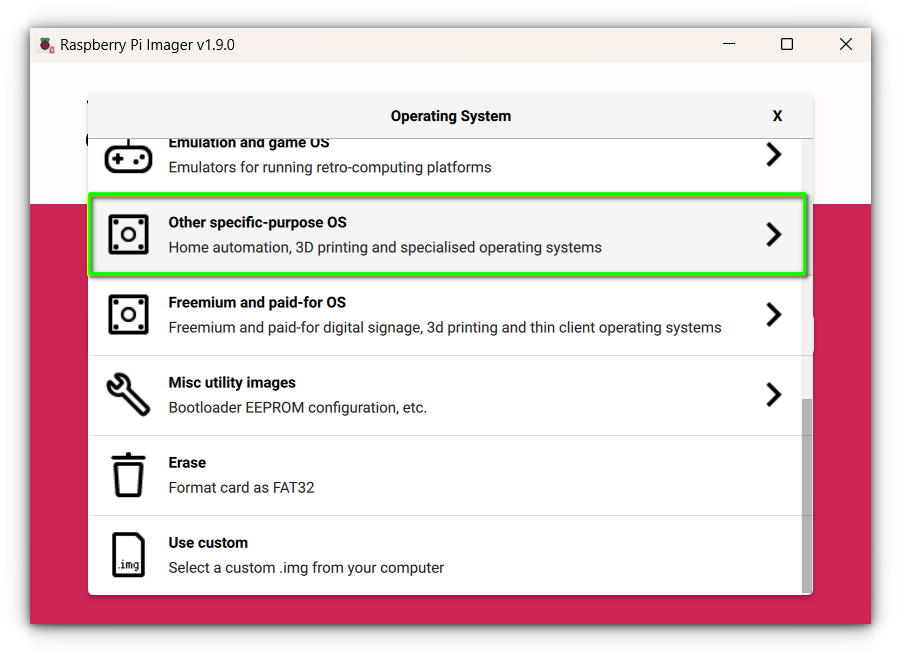Select the Use custom menu entry
The image size is (901, 656).
point(208,543)
